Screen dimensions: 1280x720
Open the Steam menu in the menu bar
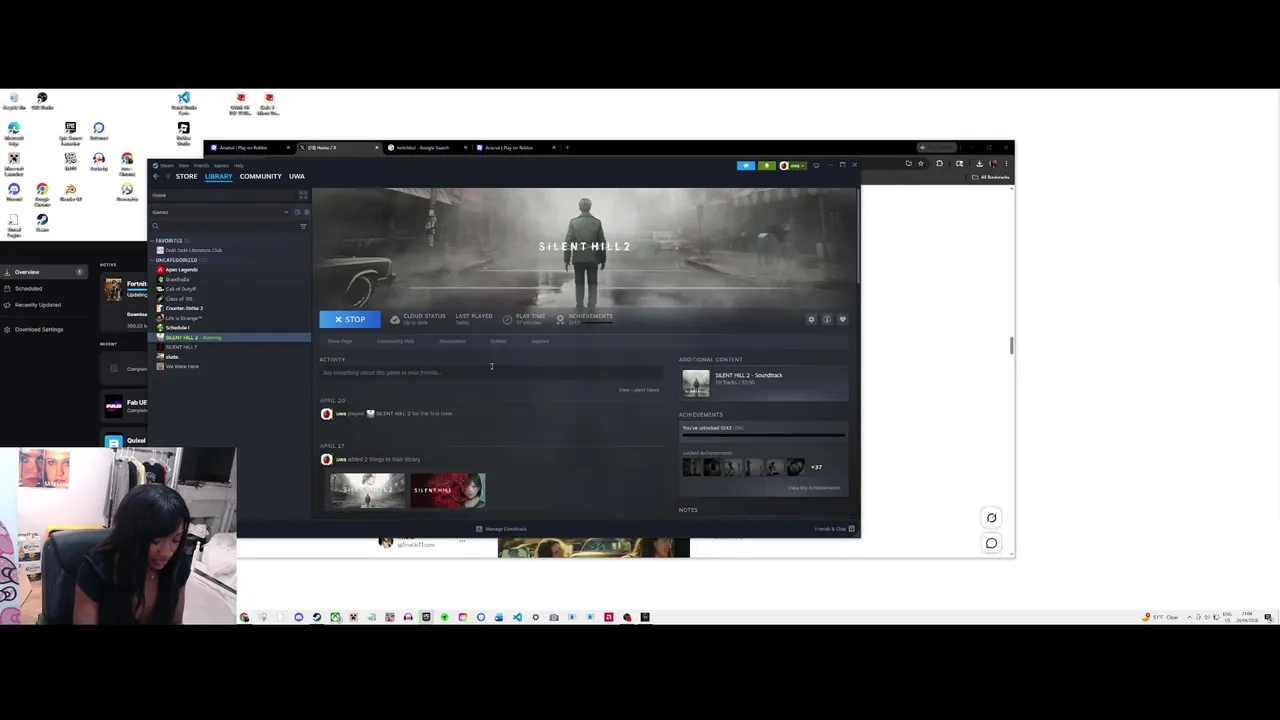[x=167, y=165]
